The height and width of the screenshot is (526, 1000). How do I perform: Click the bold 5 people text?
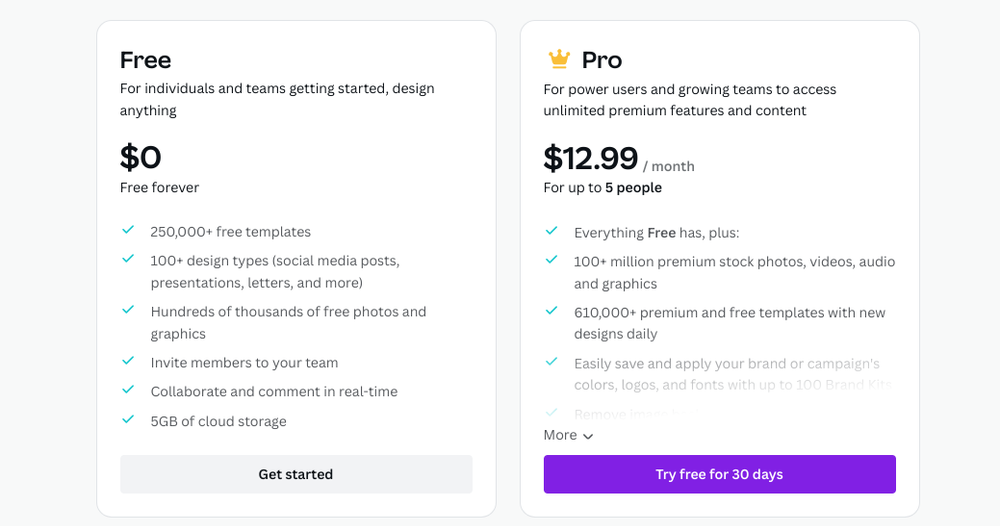pyautogui.click(x=633, y=188)
